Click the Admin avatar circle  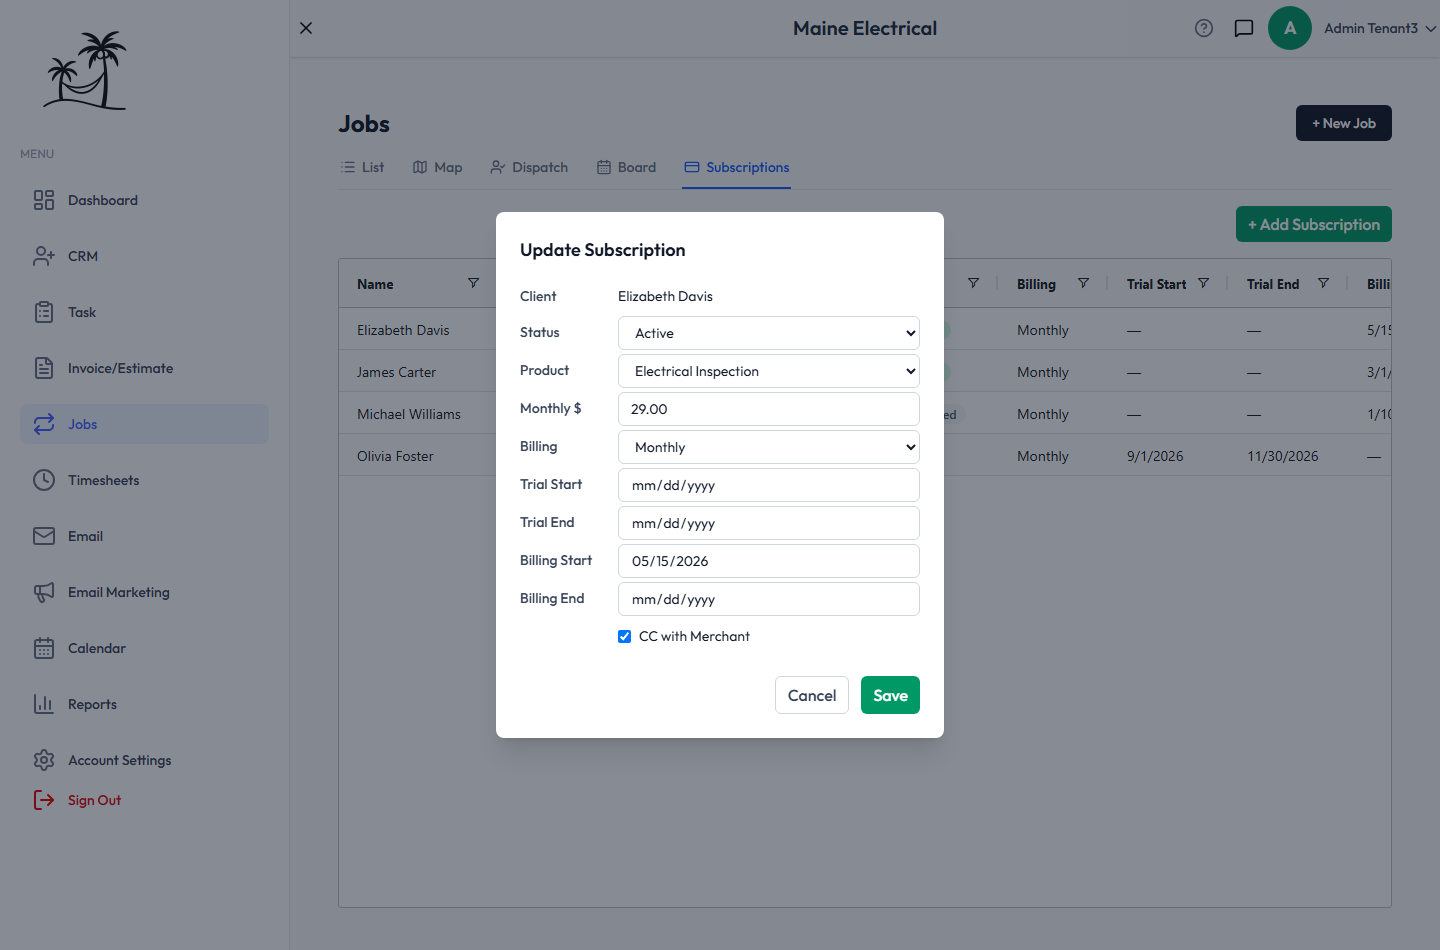tap(1290, 28)
